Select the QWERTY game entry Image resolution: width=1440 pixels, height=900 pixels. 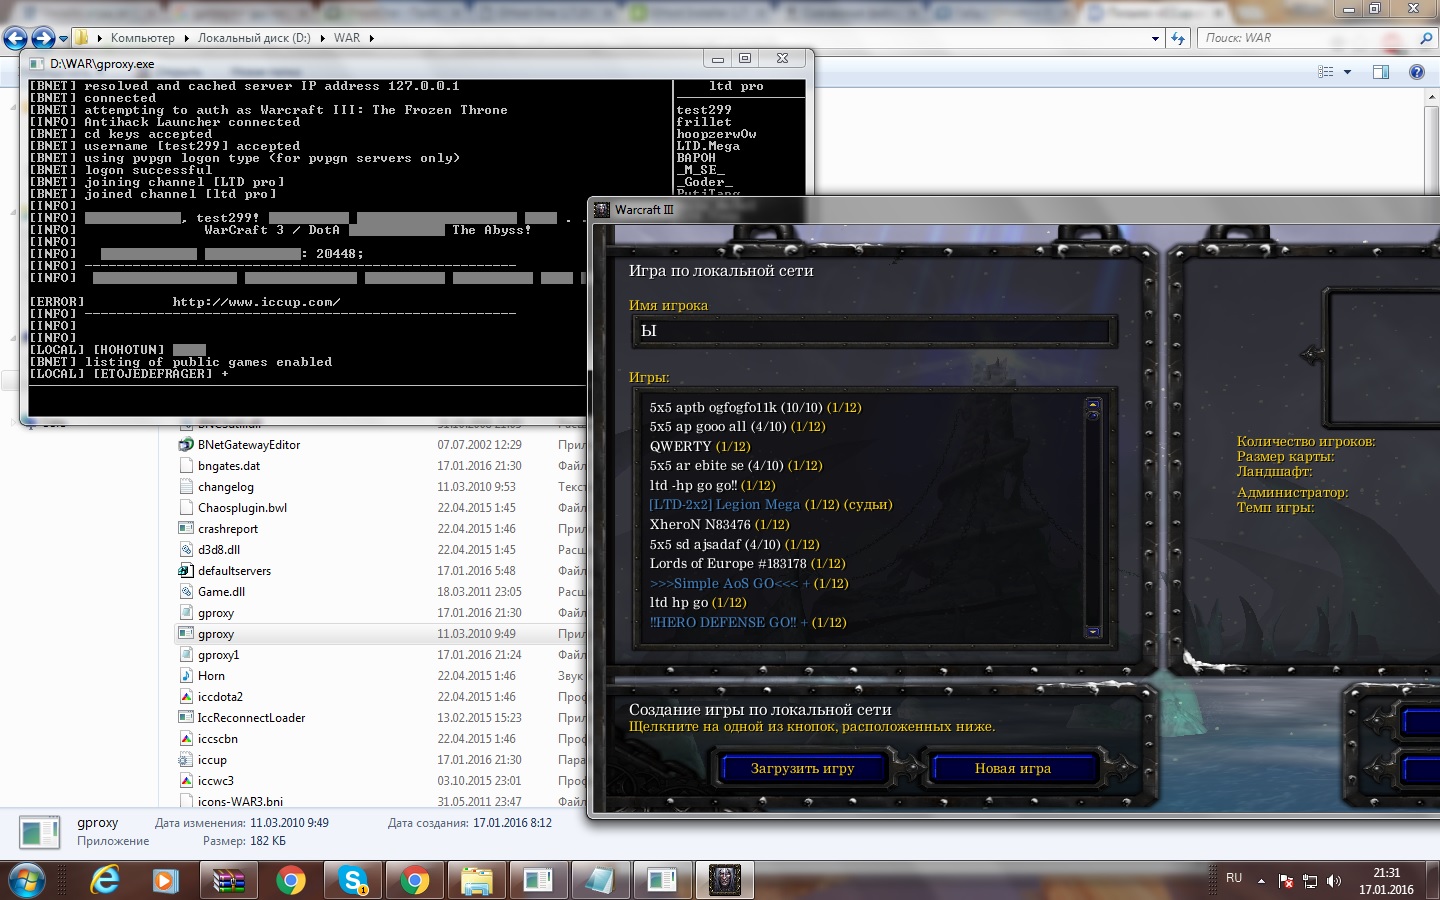699,447
